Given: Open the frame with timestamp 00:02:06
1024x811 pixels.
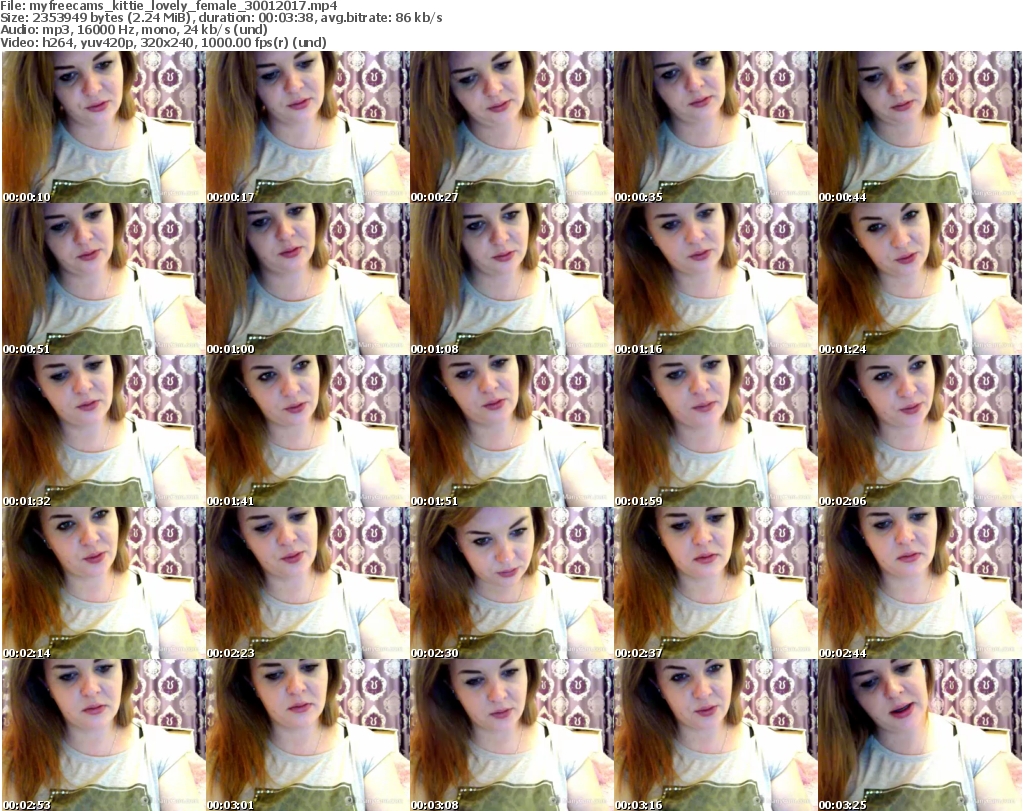Looking at the screenshot, I should (920, 431).
